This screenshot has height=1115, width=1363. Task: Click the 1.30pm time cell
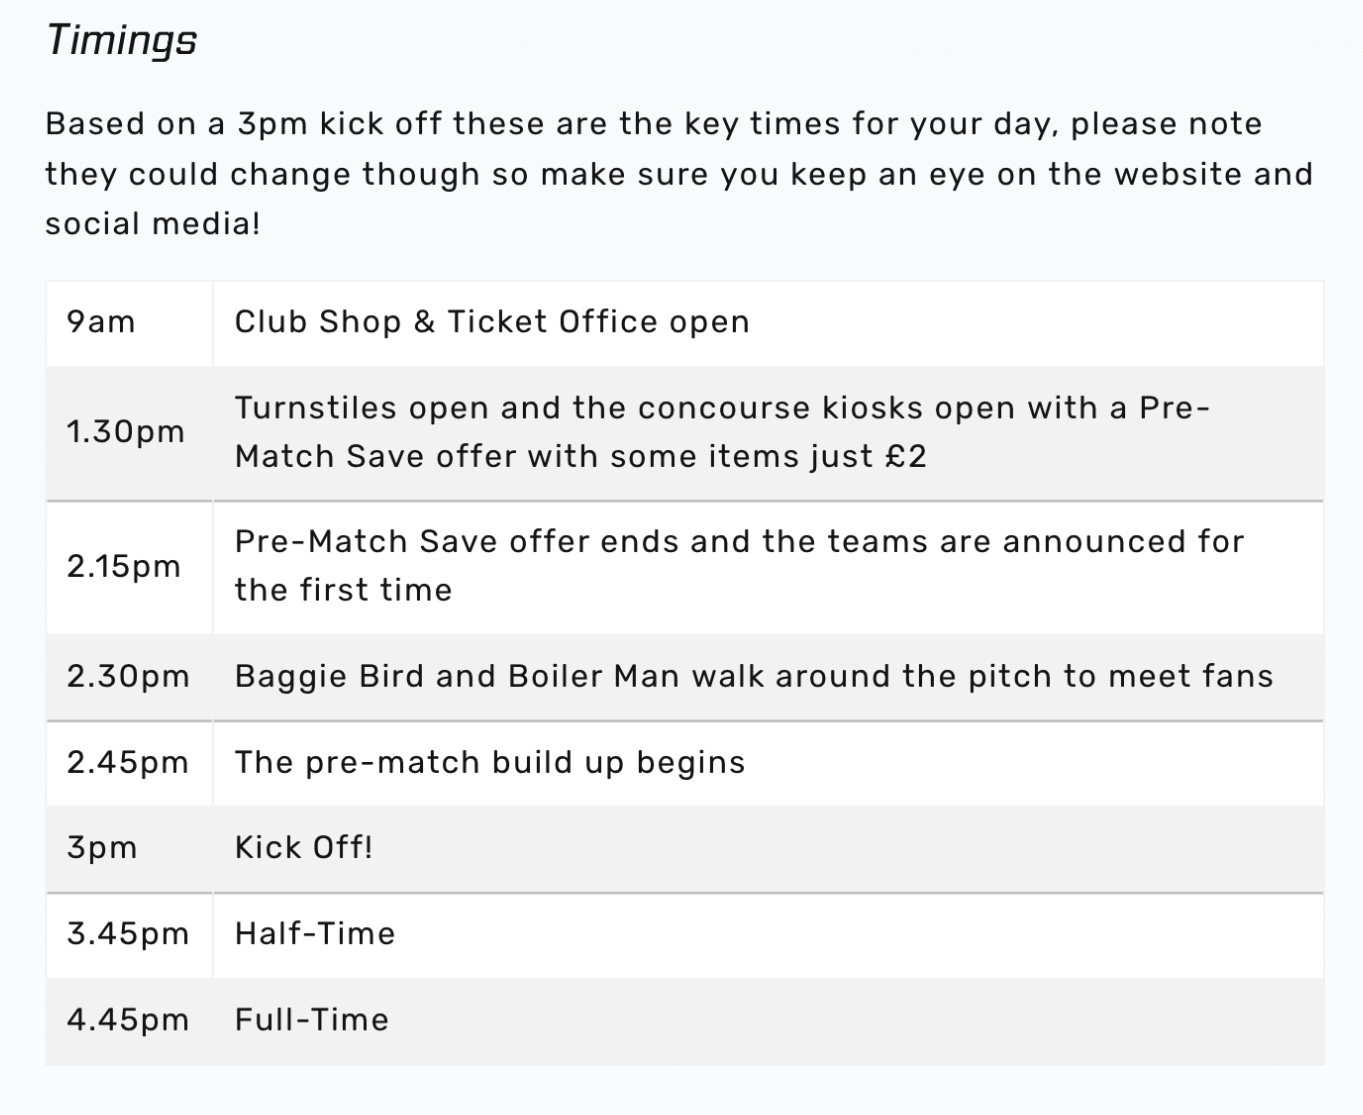pos(126,432)
